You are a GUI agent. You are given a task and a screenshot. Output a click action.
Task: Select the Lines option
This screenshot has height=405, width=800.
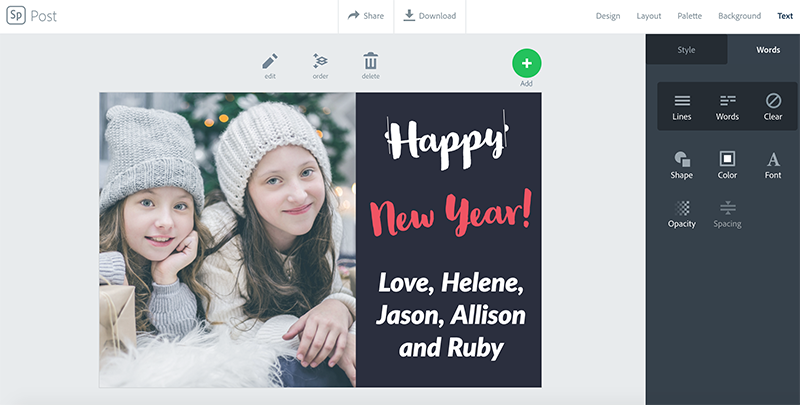click(682, 107)
